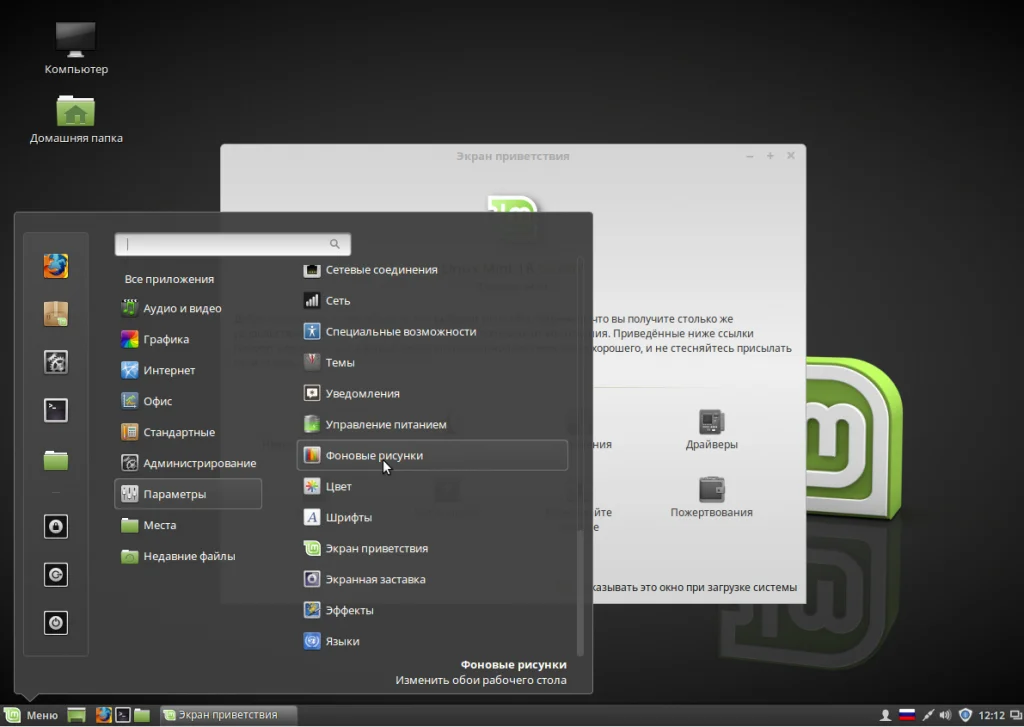The image size is (1024, 727).
Task: Open Драйверы in the welcome screen
Action: point(711,429)
